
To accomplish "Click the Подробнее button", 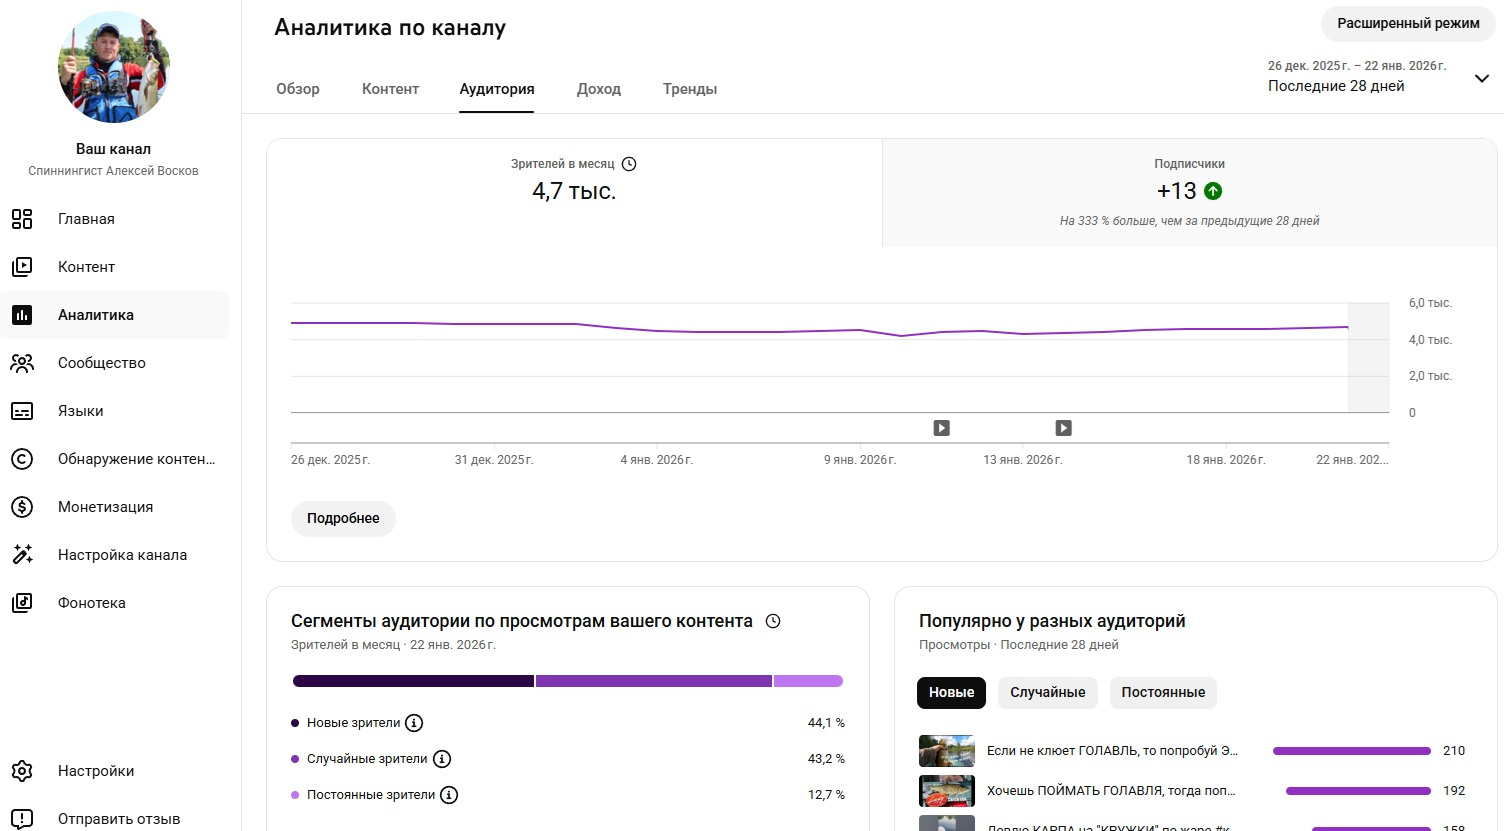I will click(343, 518).
